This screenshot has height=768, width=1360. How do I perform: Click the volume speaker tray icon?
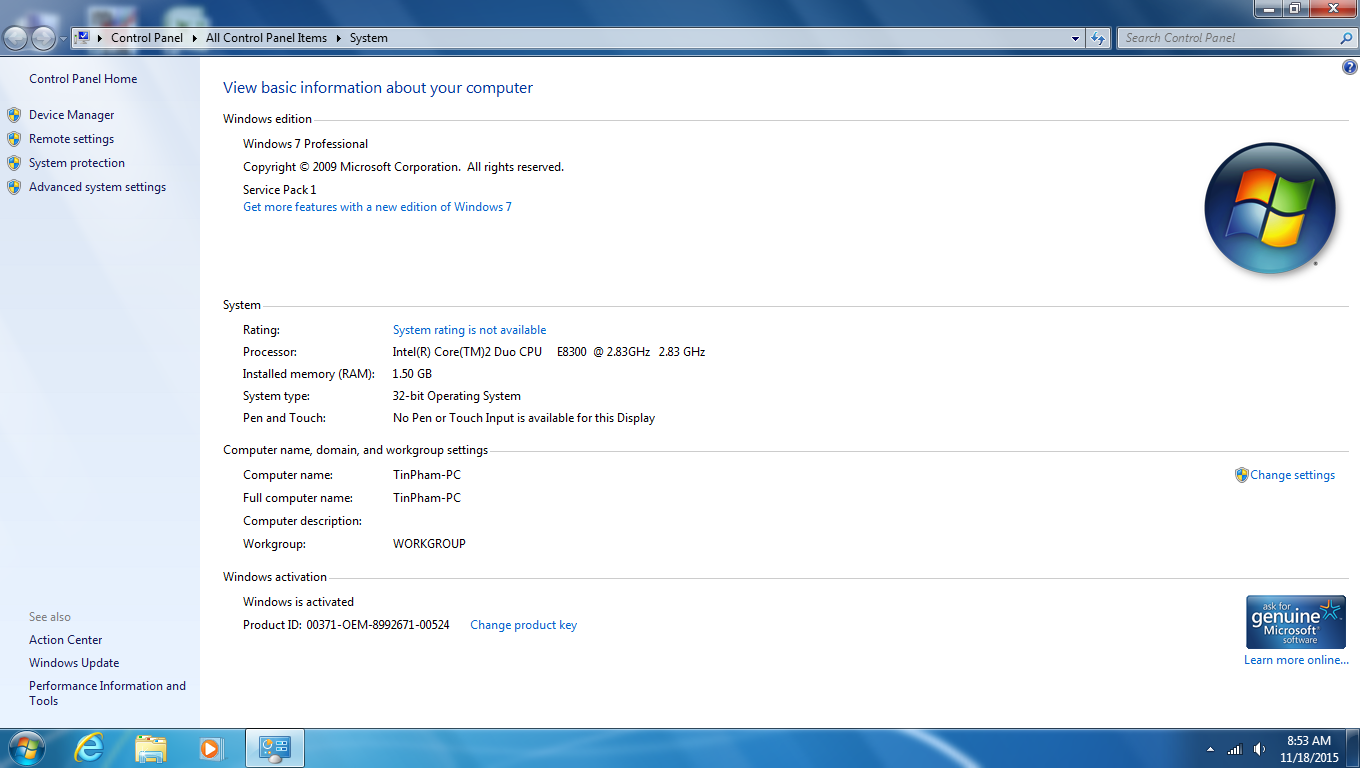(1259, 749)
